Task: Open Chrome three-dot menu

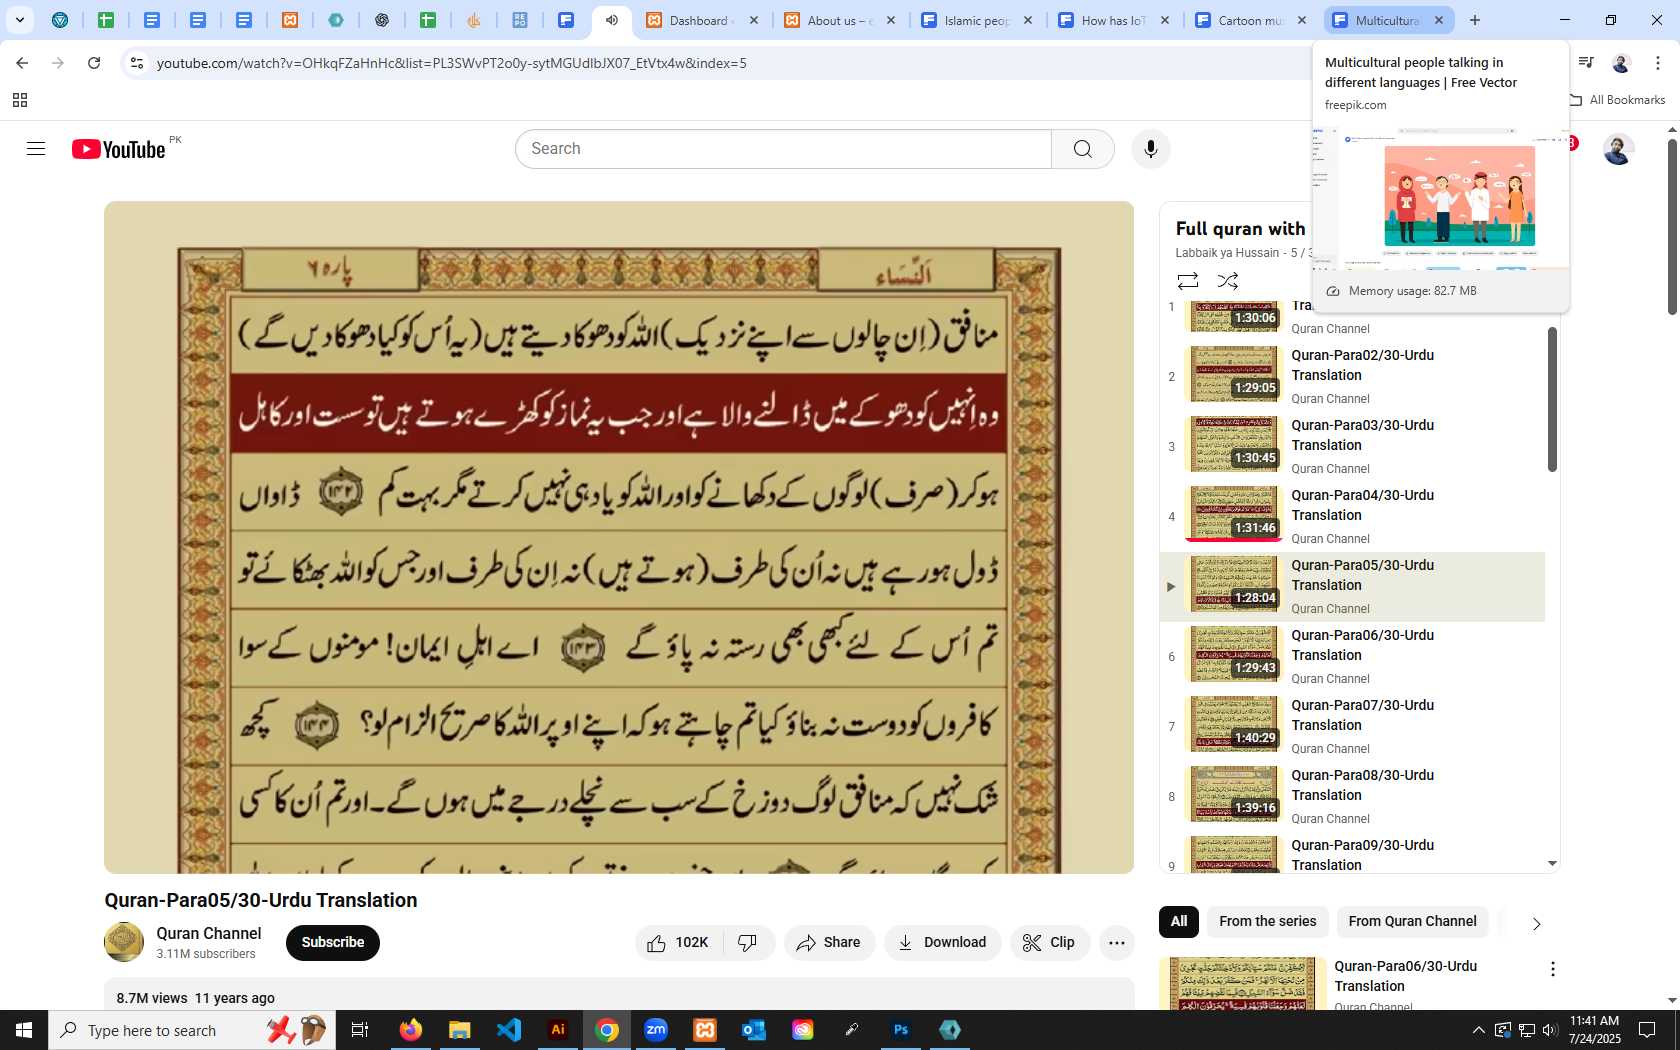Action: tap(1657, 63)
